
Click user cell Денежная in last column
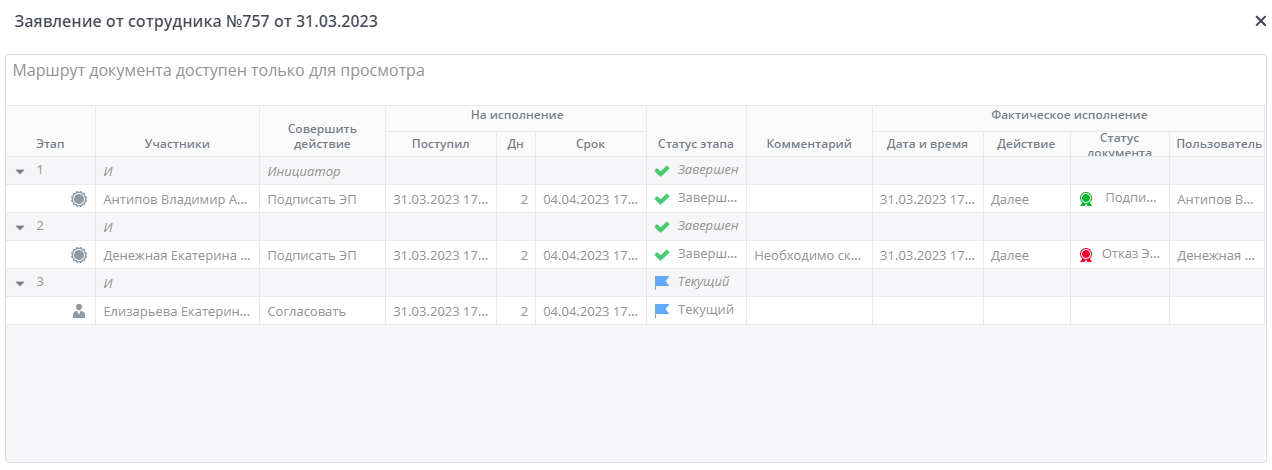point(1218,255)
